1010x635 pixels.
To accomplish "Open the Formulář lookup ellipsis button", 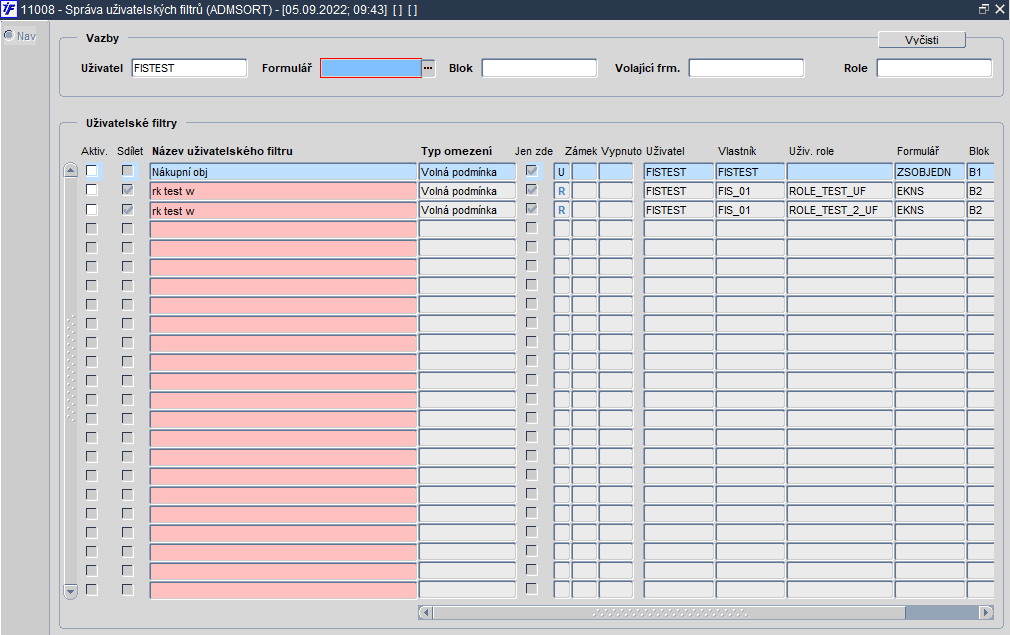I will (x=428, y=68).
